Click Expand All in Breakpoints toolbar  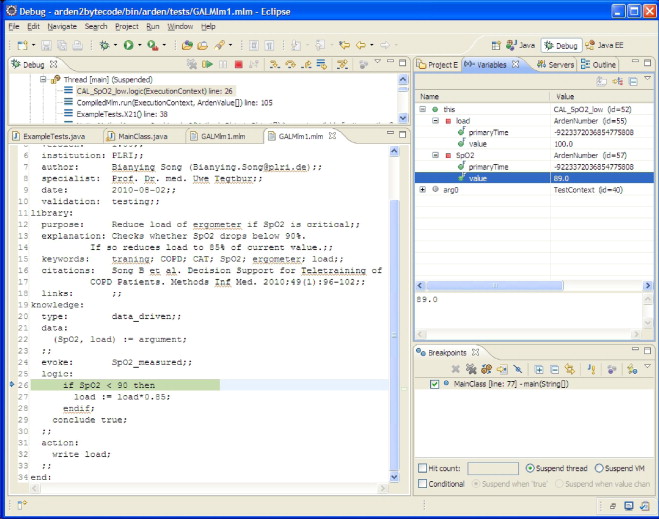(538, 369)
